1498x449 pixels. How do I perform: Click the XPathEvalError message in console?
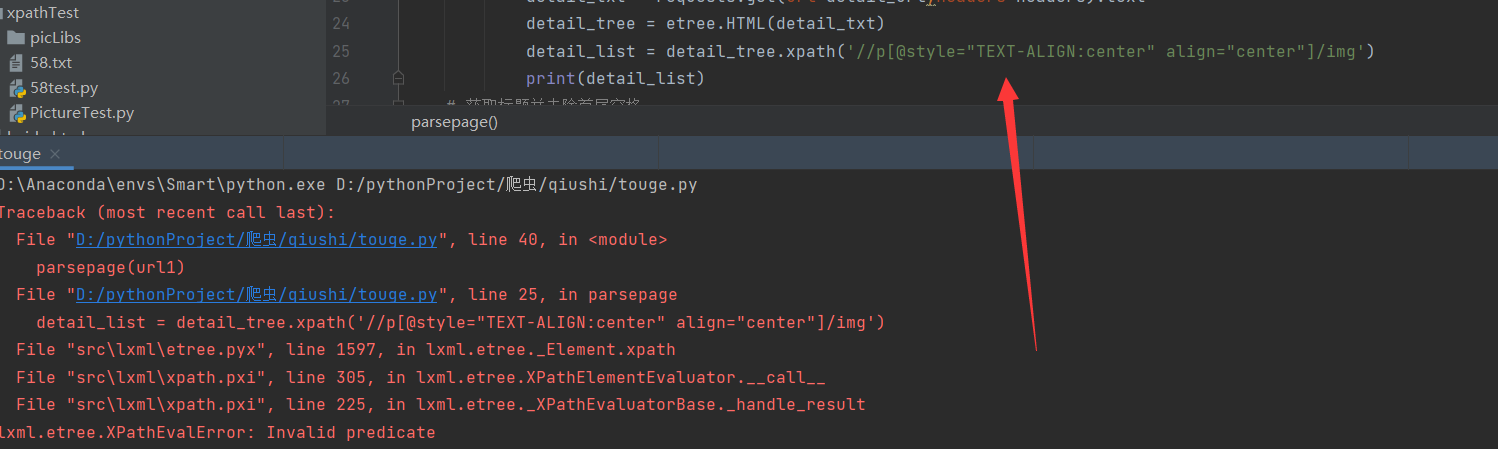tap(216, 433)
